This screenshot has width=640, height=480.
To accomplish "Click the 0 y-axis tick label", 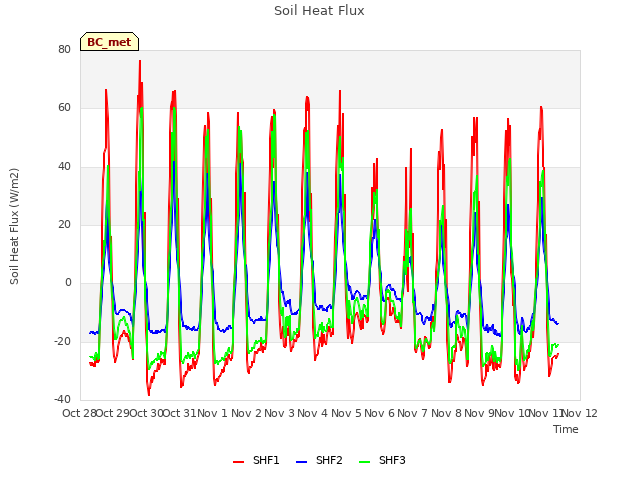I will pos(68,282).
